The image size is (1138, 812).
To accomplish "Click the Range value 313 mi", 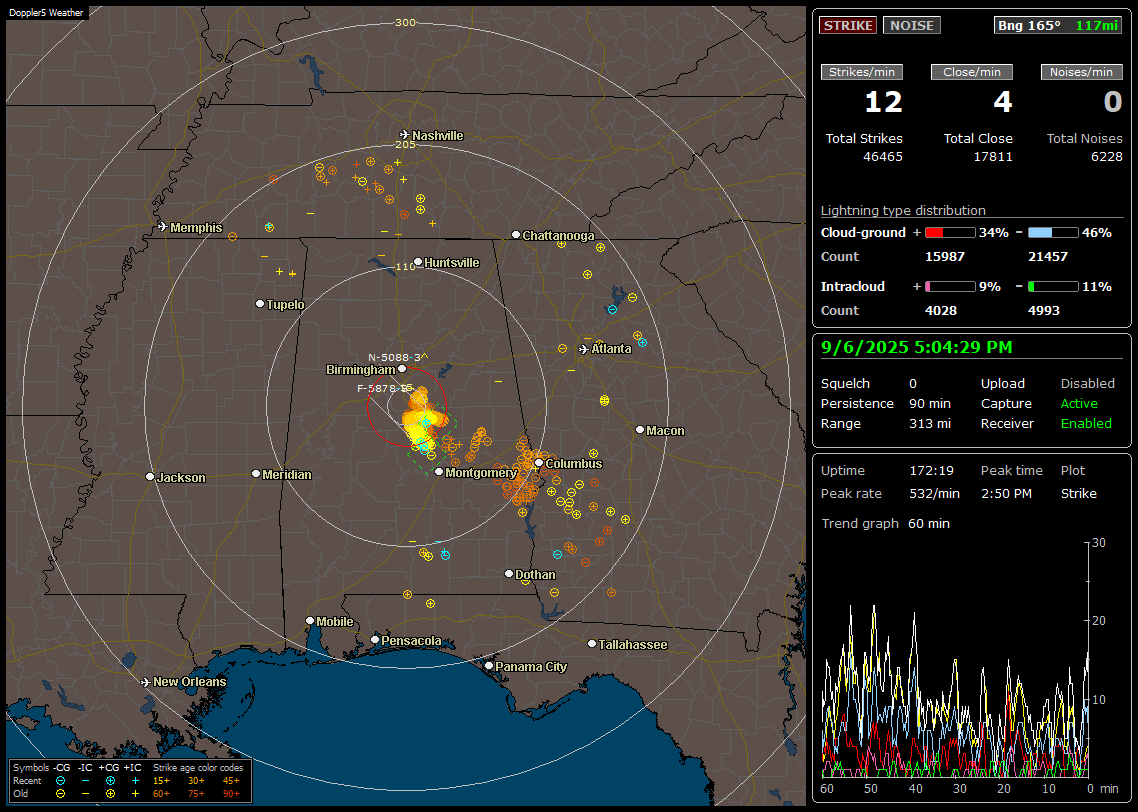I will (x=930, y=424).
